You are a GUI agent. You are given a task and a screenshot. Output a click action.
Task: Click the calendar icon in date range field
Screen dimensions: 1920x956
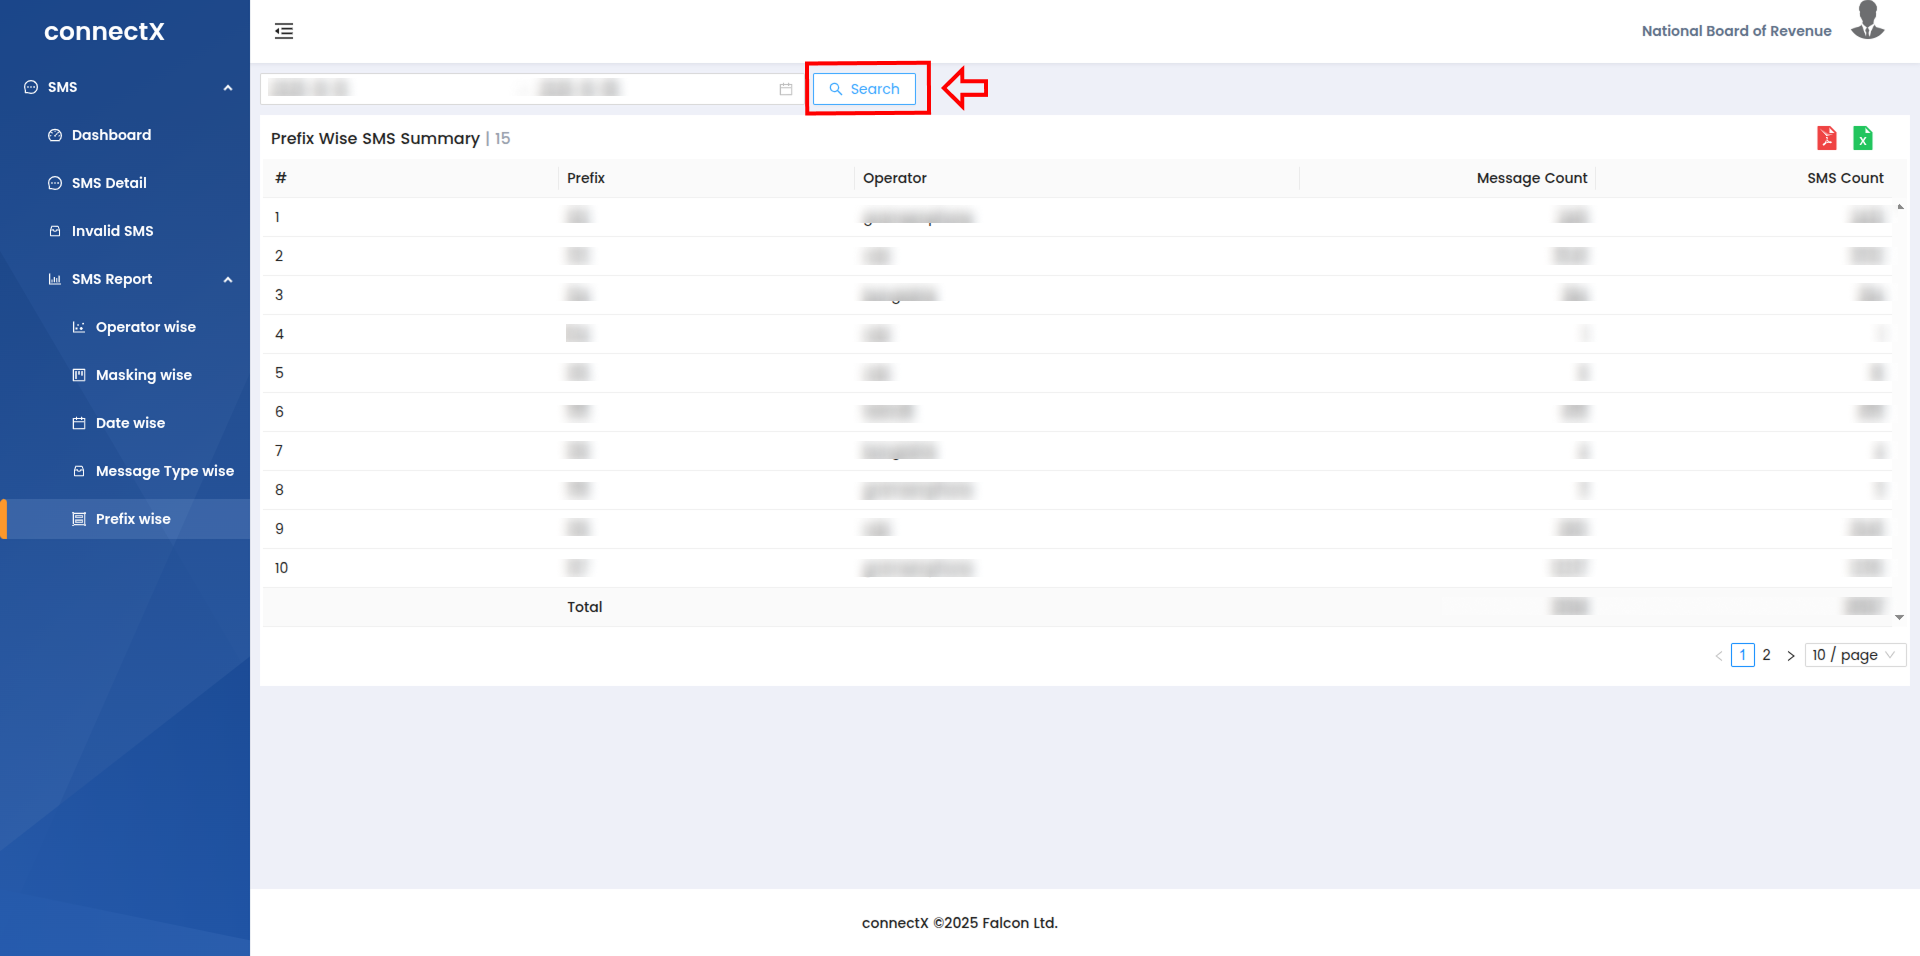(x=786, y=89)
